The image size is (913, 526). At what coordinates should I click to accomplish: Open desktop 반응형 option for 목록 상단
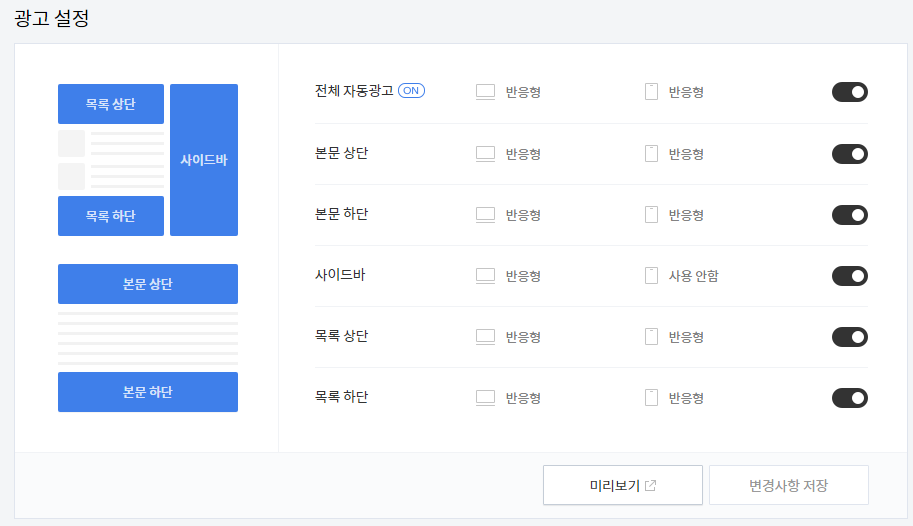point(523,337)
